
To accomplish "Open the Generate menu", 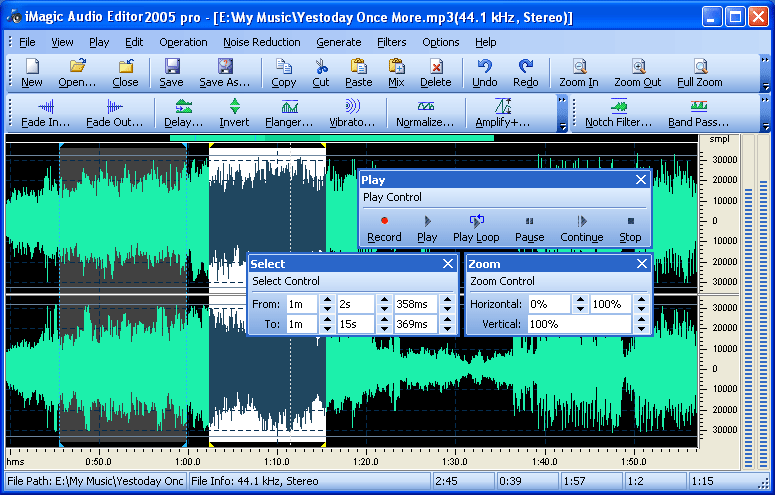I will point(339,43).
